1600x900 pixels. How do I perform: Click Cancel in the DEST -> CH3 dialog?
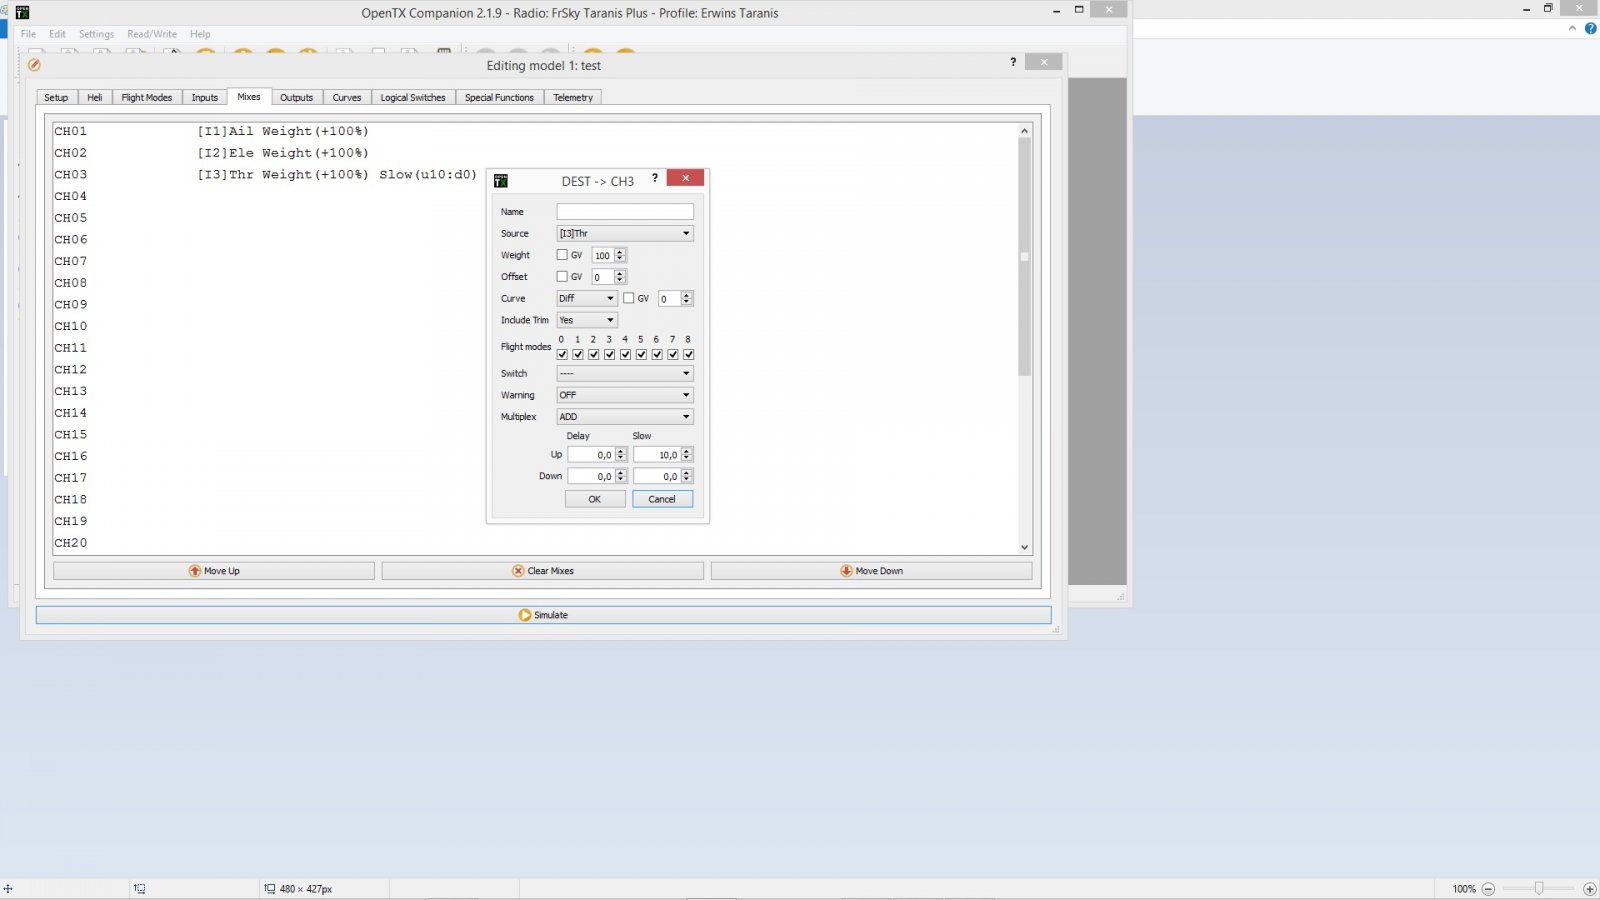[x=662, y=499]
